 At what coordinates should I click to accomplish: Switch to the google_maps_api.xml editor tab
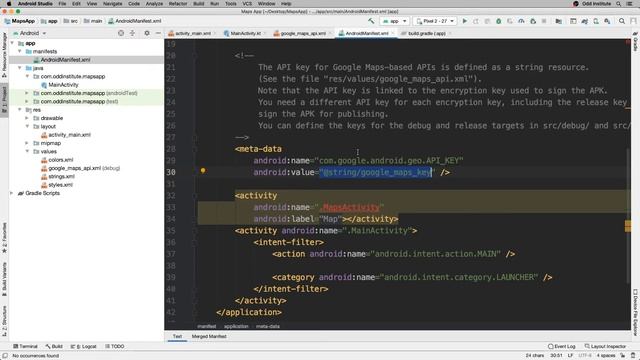point(302,33)
